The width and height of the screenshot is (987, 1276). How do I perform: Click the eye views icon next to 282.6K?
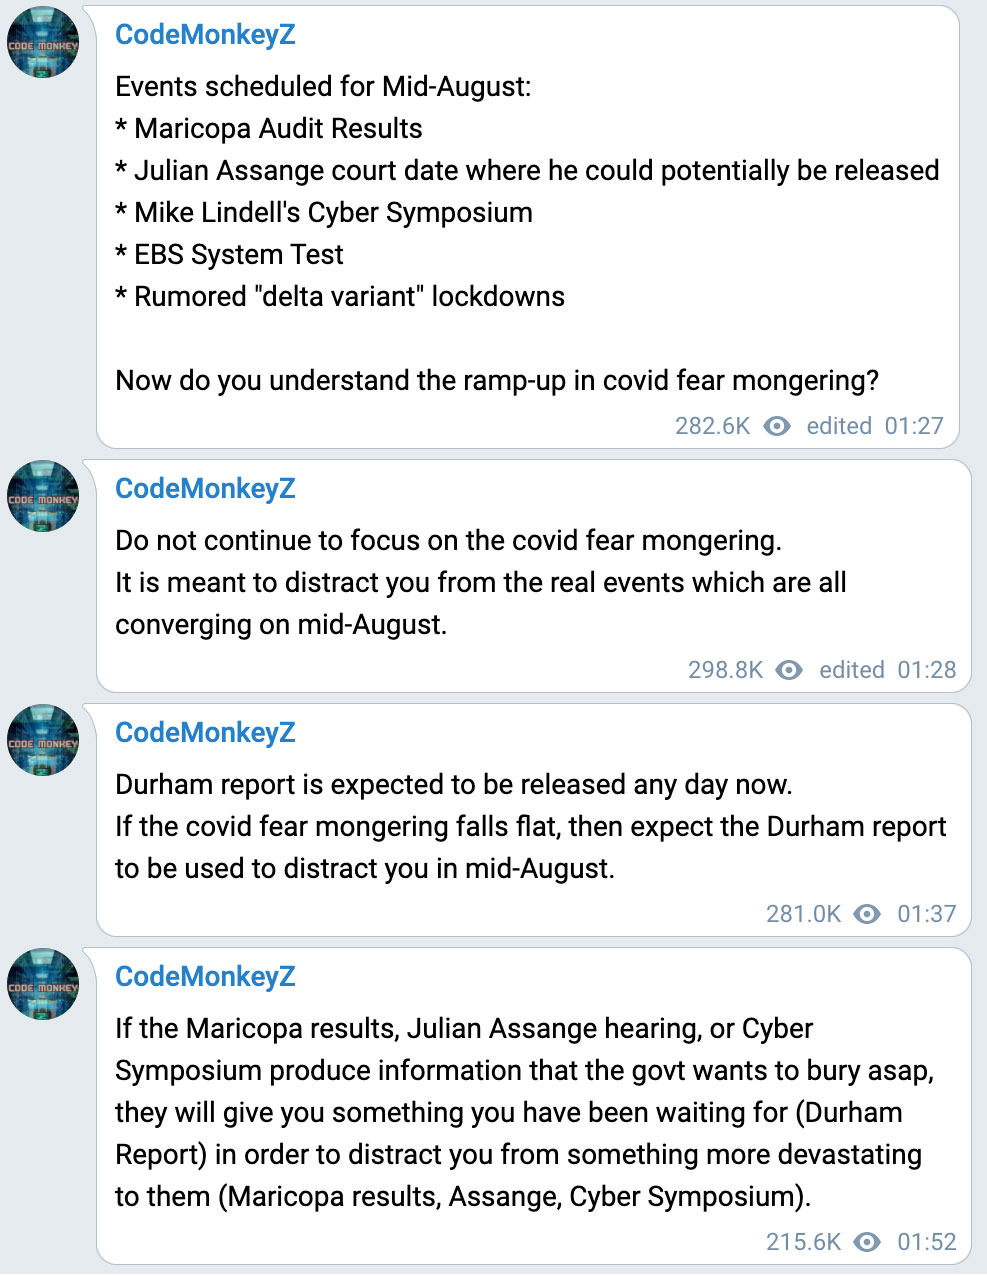(777, 426)
